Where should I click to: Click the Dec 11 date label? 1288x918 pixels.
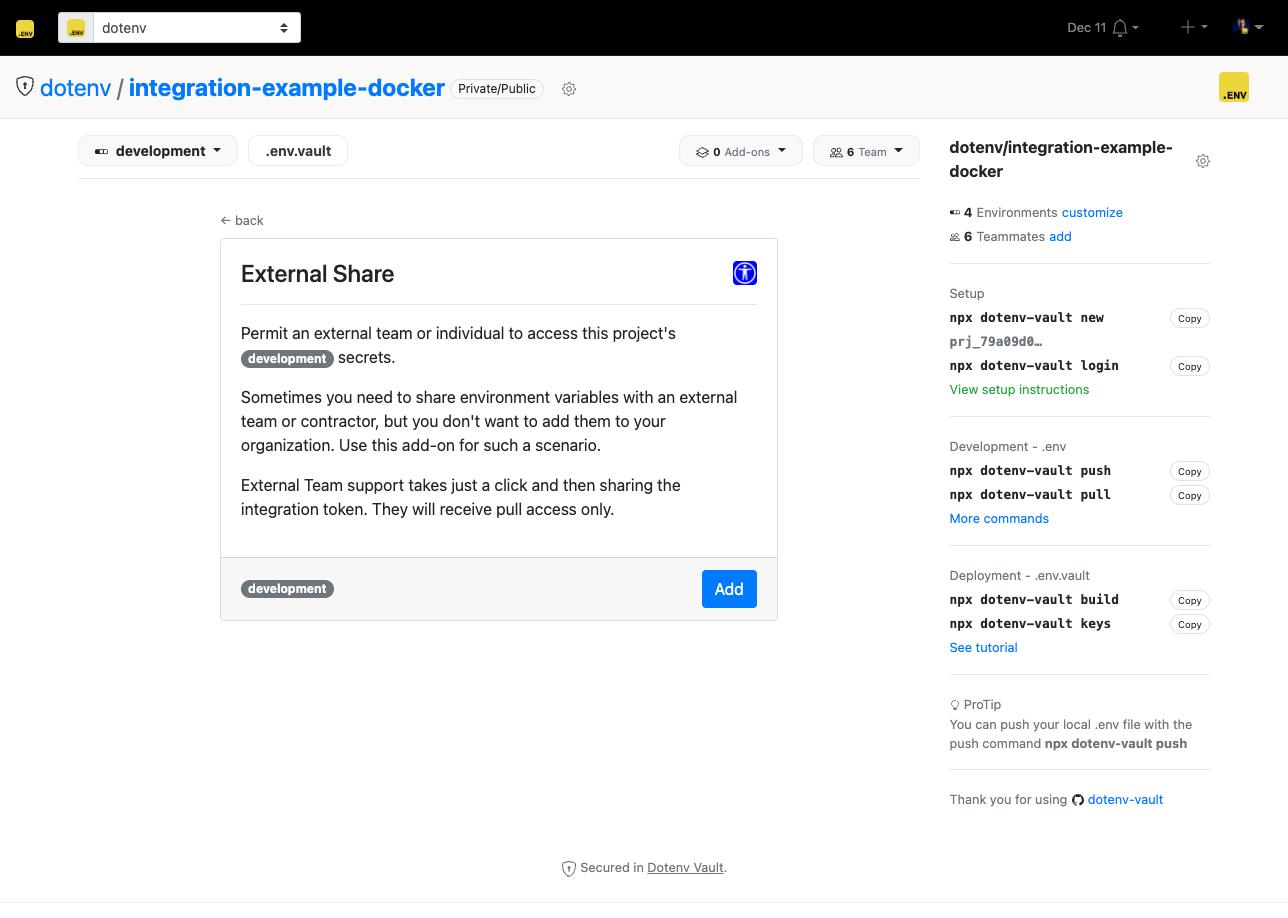point(1086,28)
